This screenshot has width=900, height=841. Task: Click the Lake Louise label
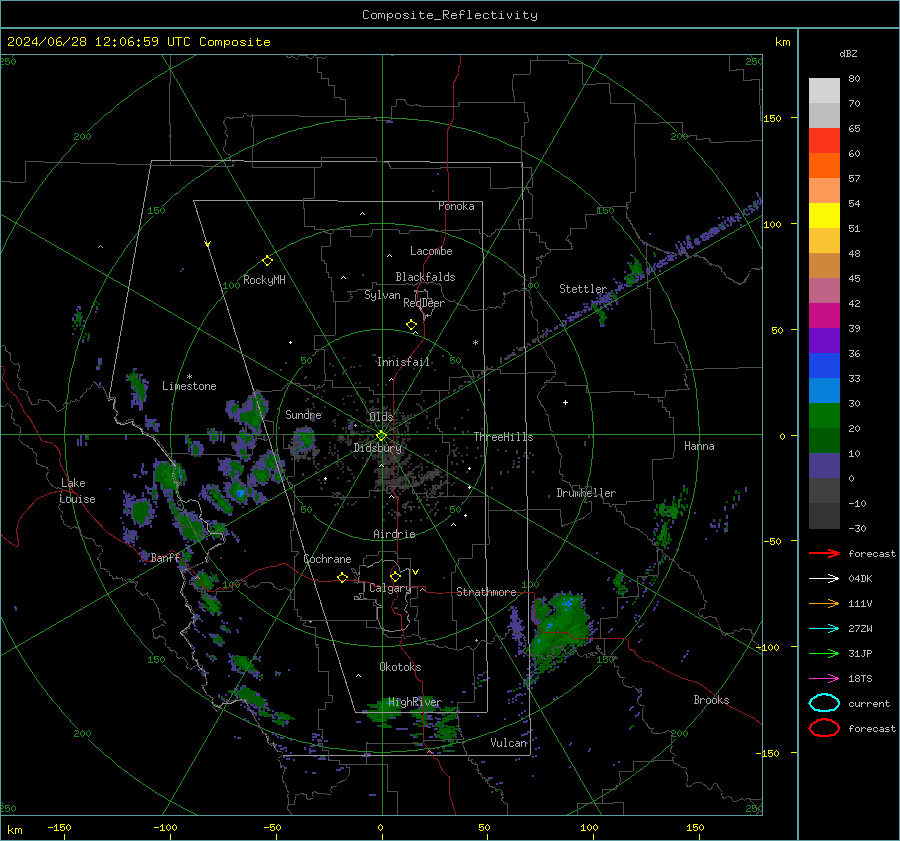tap(77, 491)
